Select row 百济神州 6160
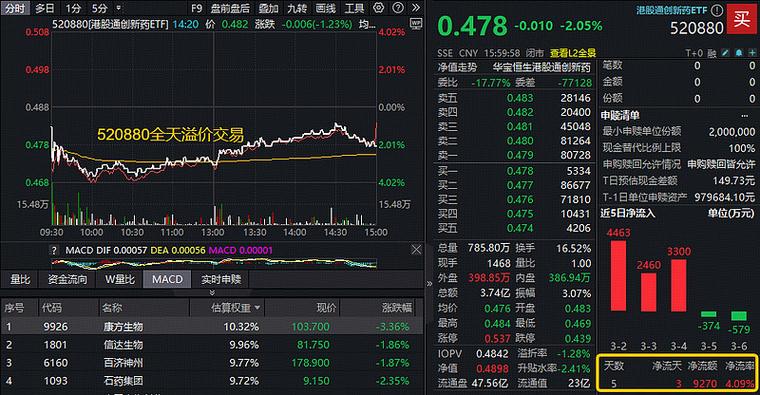This screenshot has width=760, height=395. coord(212,363)
